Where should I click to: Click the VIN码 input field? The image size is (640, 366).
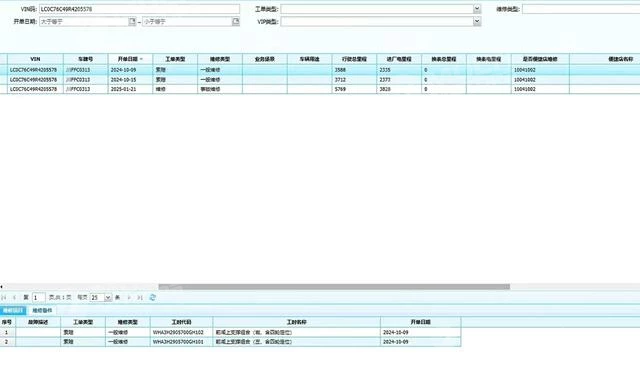tap(139, 9)
